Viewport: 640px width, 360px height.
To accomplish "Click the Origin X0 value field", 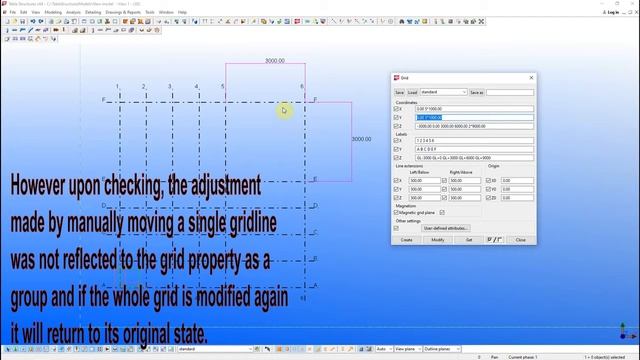I will [517, 180].
